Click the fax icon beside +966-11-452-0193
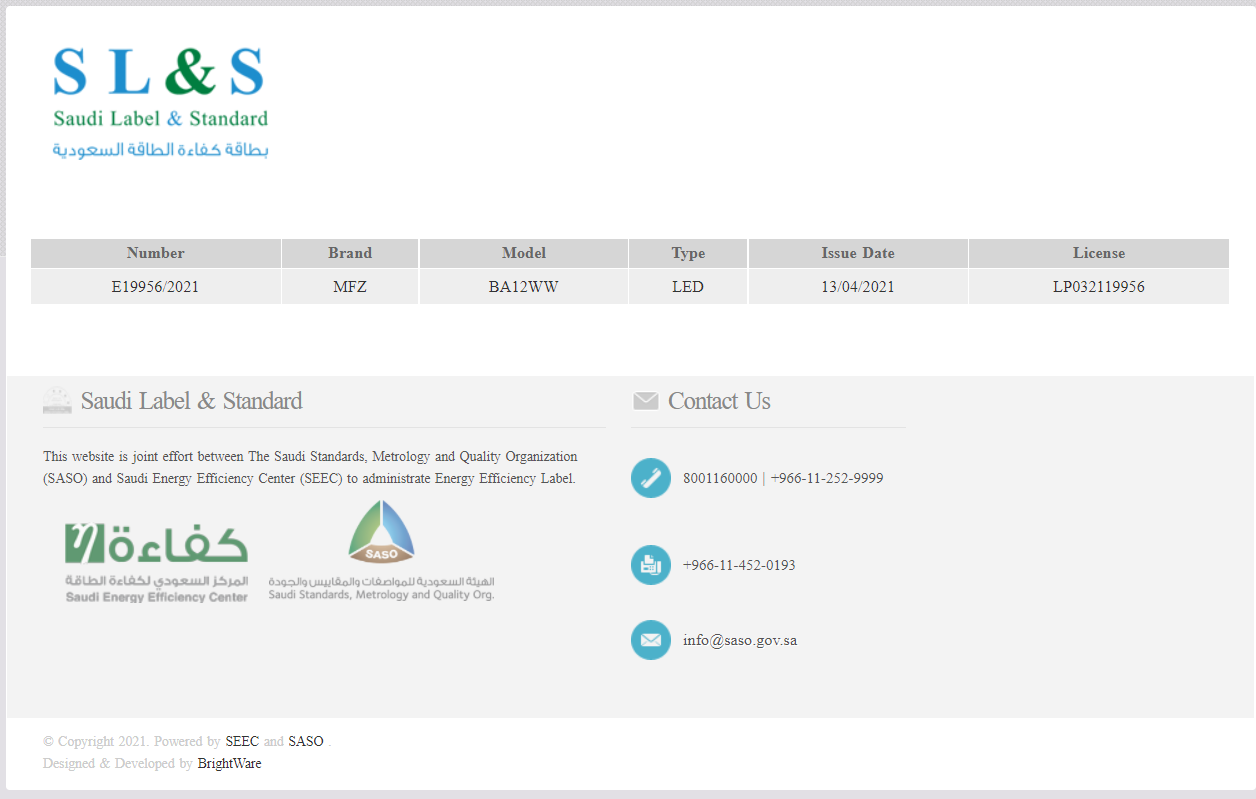Viewport: 1256px width, 799px height. [x=651, y=565]
